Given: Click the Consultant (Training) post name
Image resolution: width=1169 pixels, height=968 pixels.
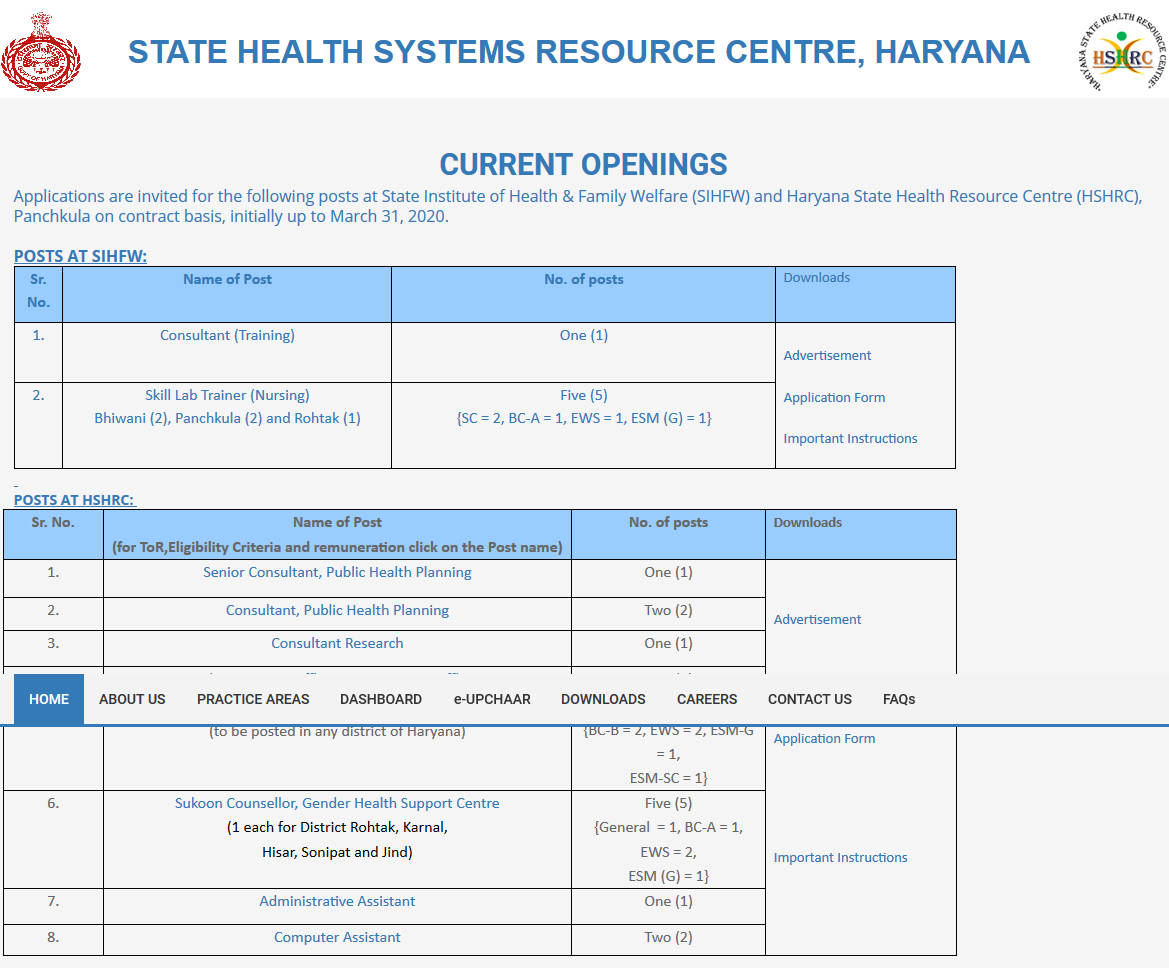Looking at the screenshot, I should (227, 336).
